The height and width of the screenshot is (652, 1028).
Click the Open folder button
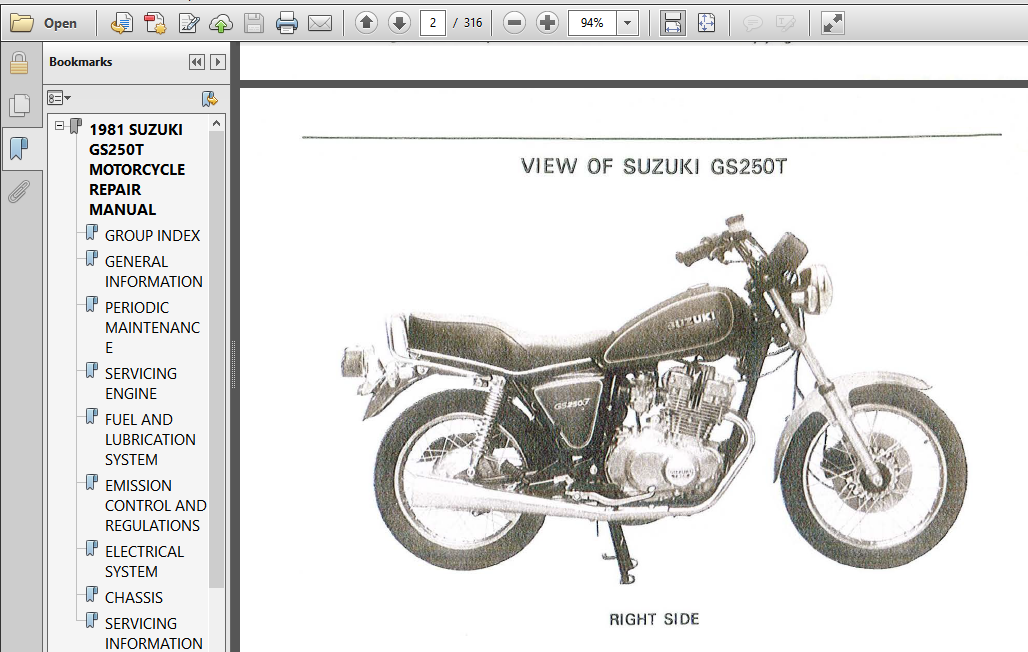(x=44, y=24)
